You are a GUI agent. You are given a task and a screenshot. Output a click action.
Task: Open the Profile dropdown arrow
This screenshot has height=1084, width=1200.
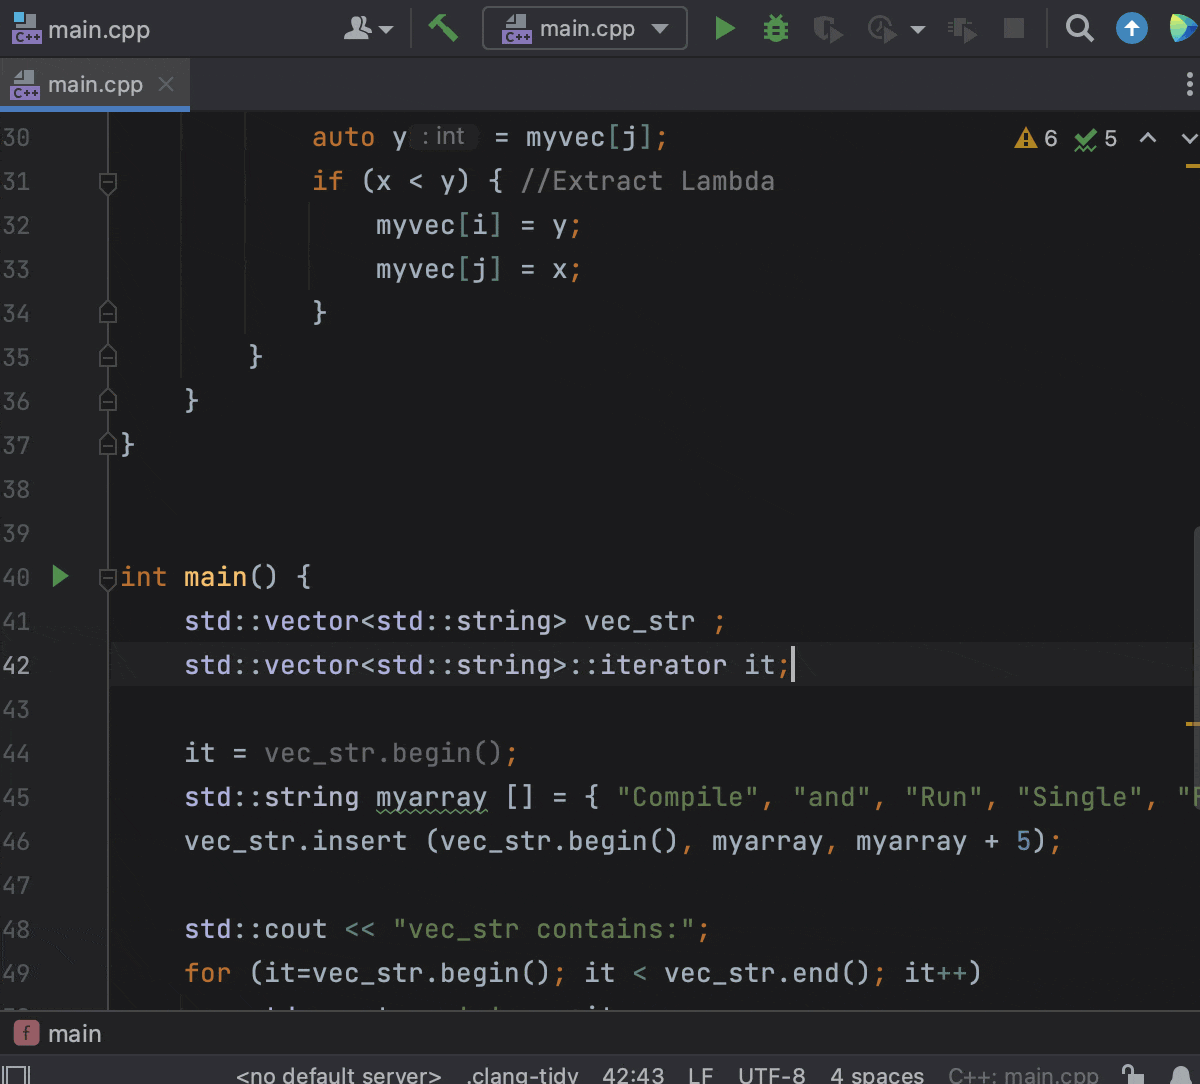(918, 29)
